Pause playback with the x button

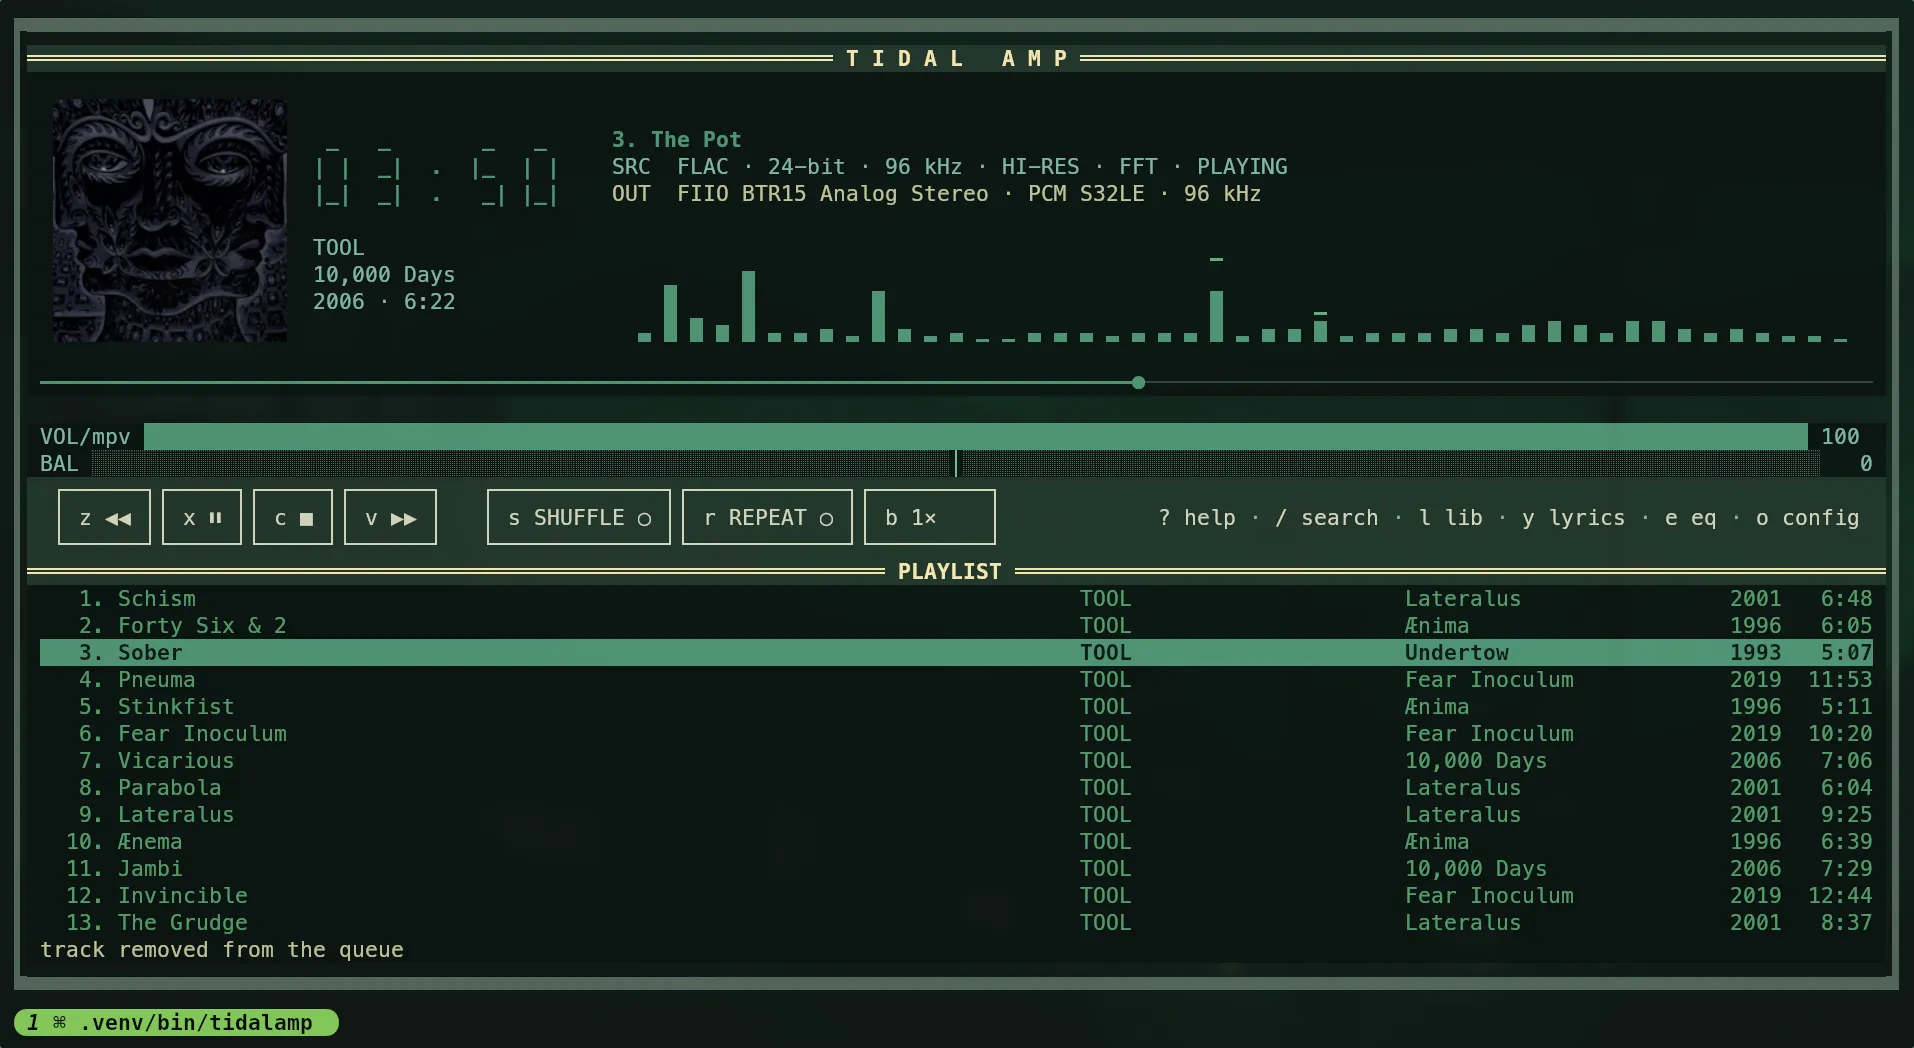(x=202, y=517)
